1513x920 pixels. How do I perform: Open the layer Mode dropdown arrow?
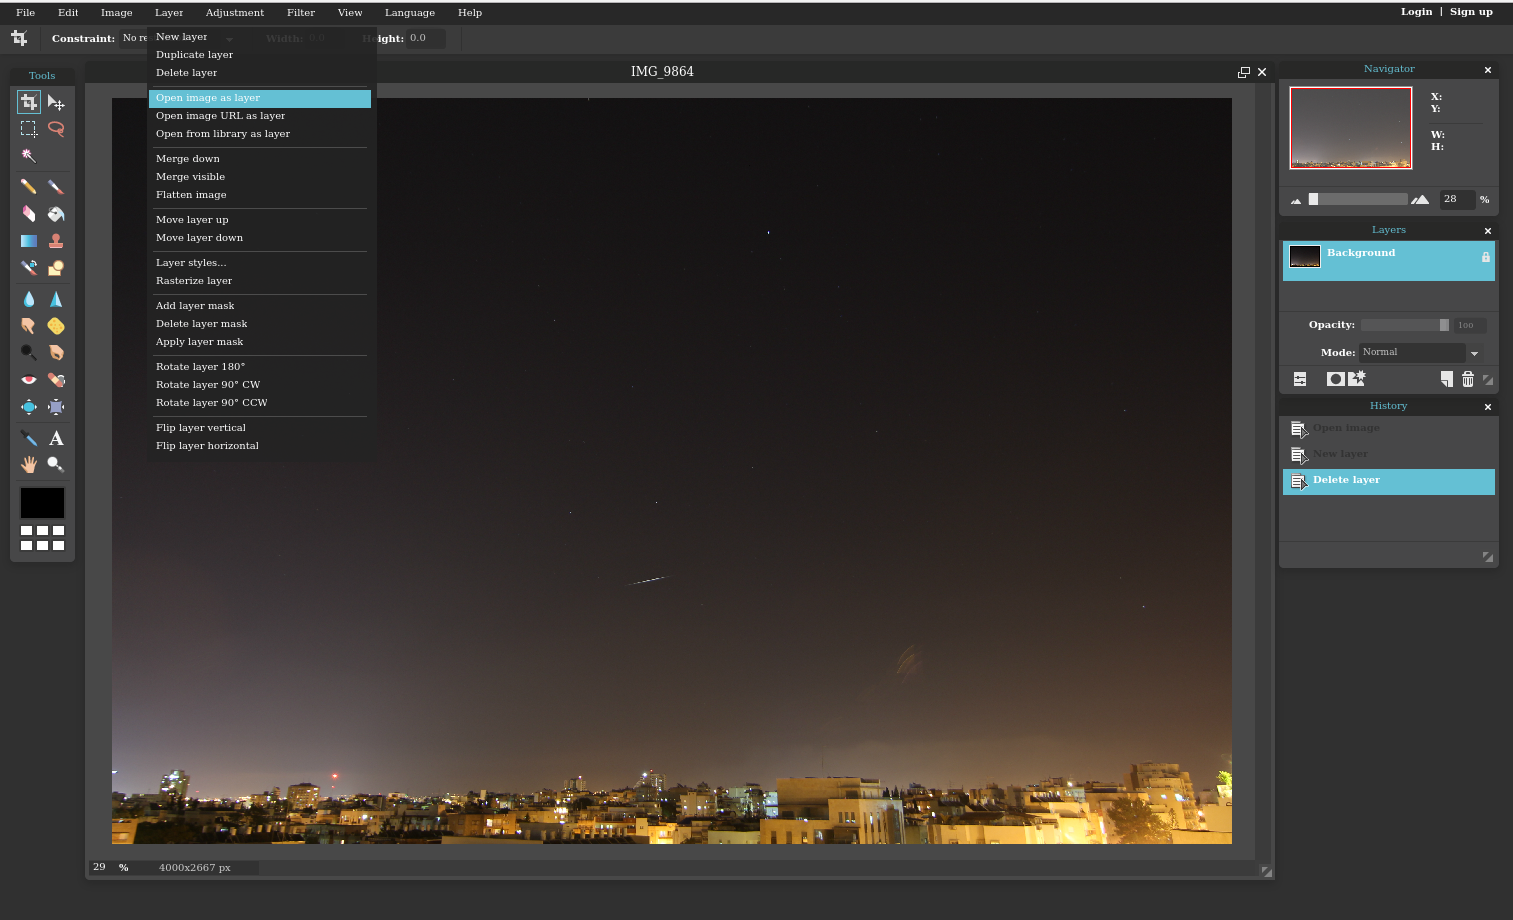[1474, 353]
